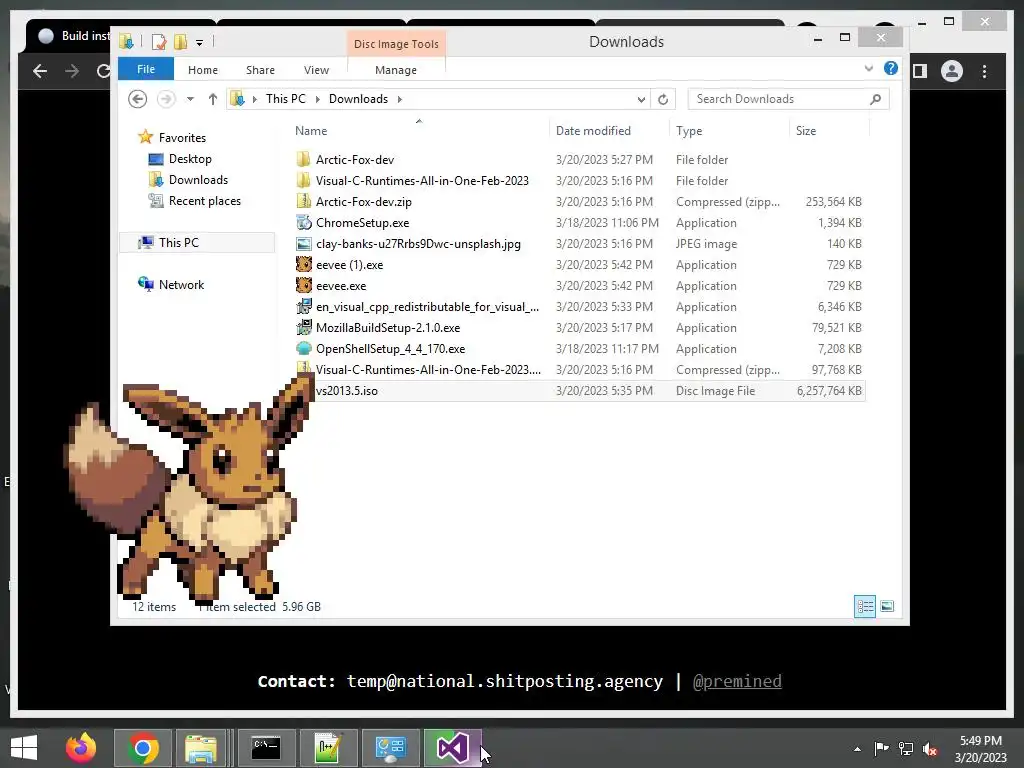Open the View ribbon tab
This screenshot has width=1024, height=768.
coord(316,70)
